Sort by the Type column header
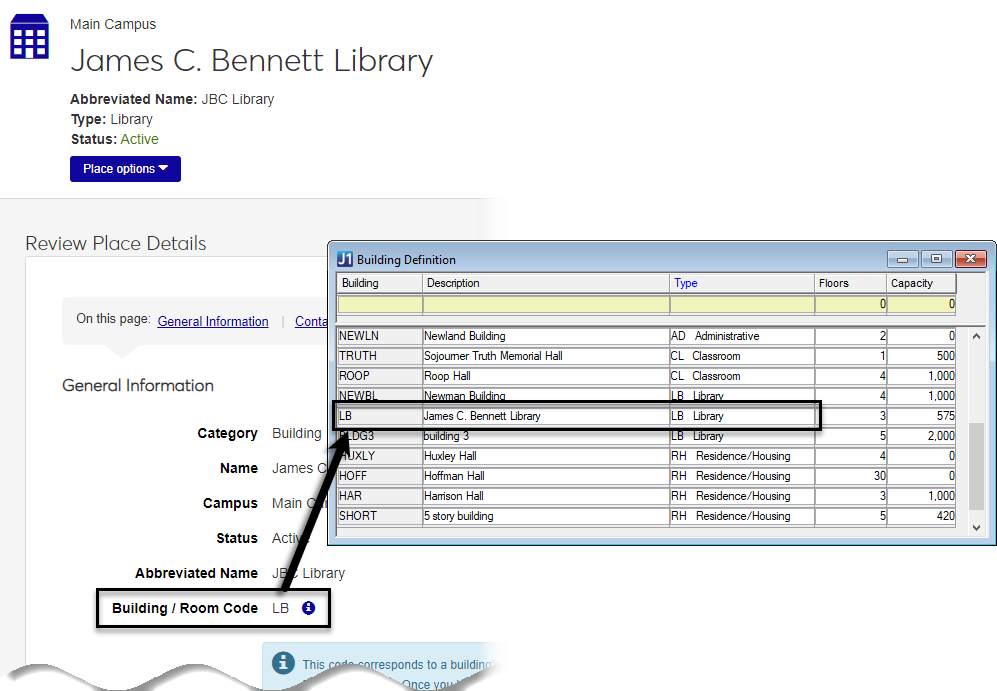Screen dimensions: 997x691 pos(742,284)
